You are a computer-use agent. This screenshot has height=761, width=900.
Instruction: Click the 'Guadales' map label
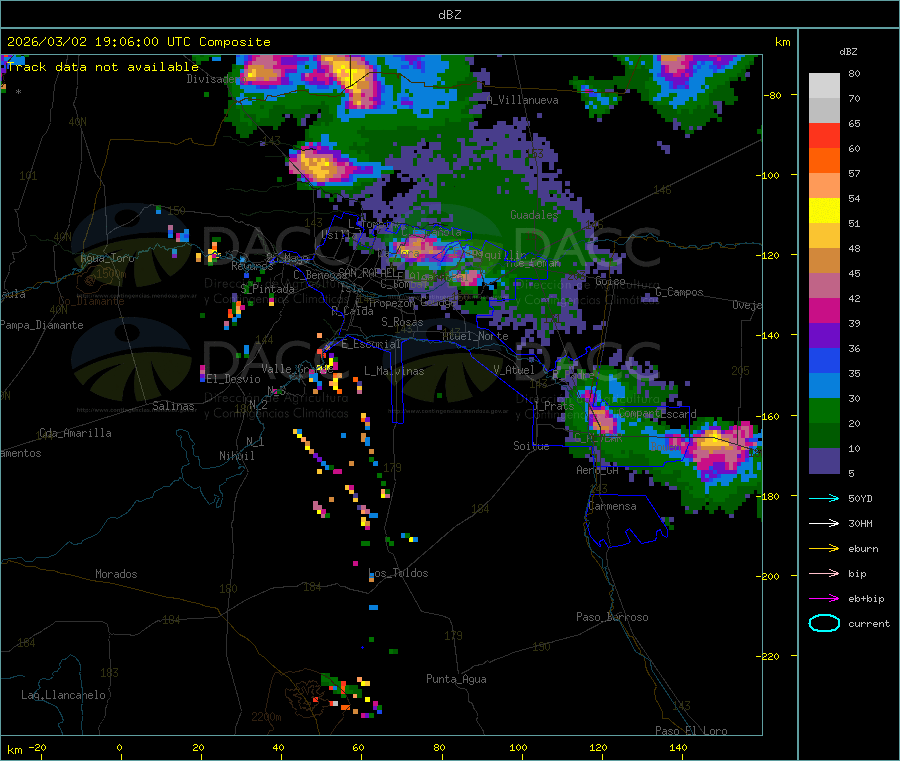pyautogui.click(x=534, y=215)
